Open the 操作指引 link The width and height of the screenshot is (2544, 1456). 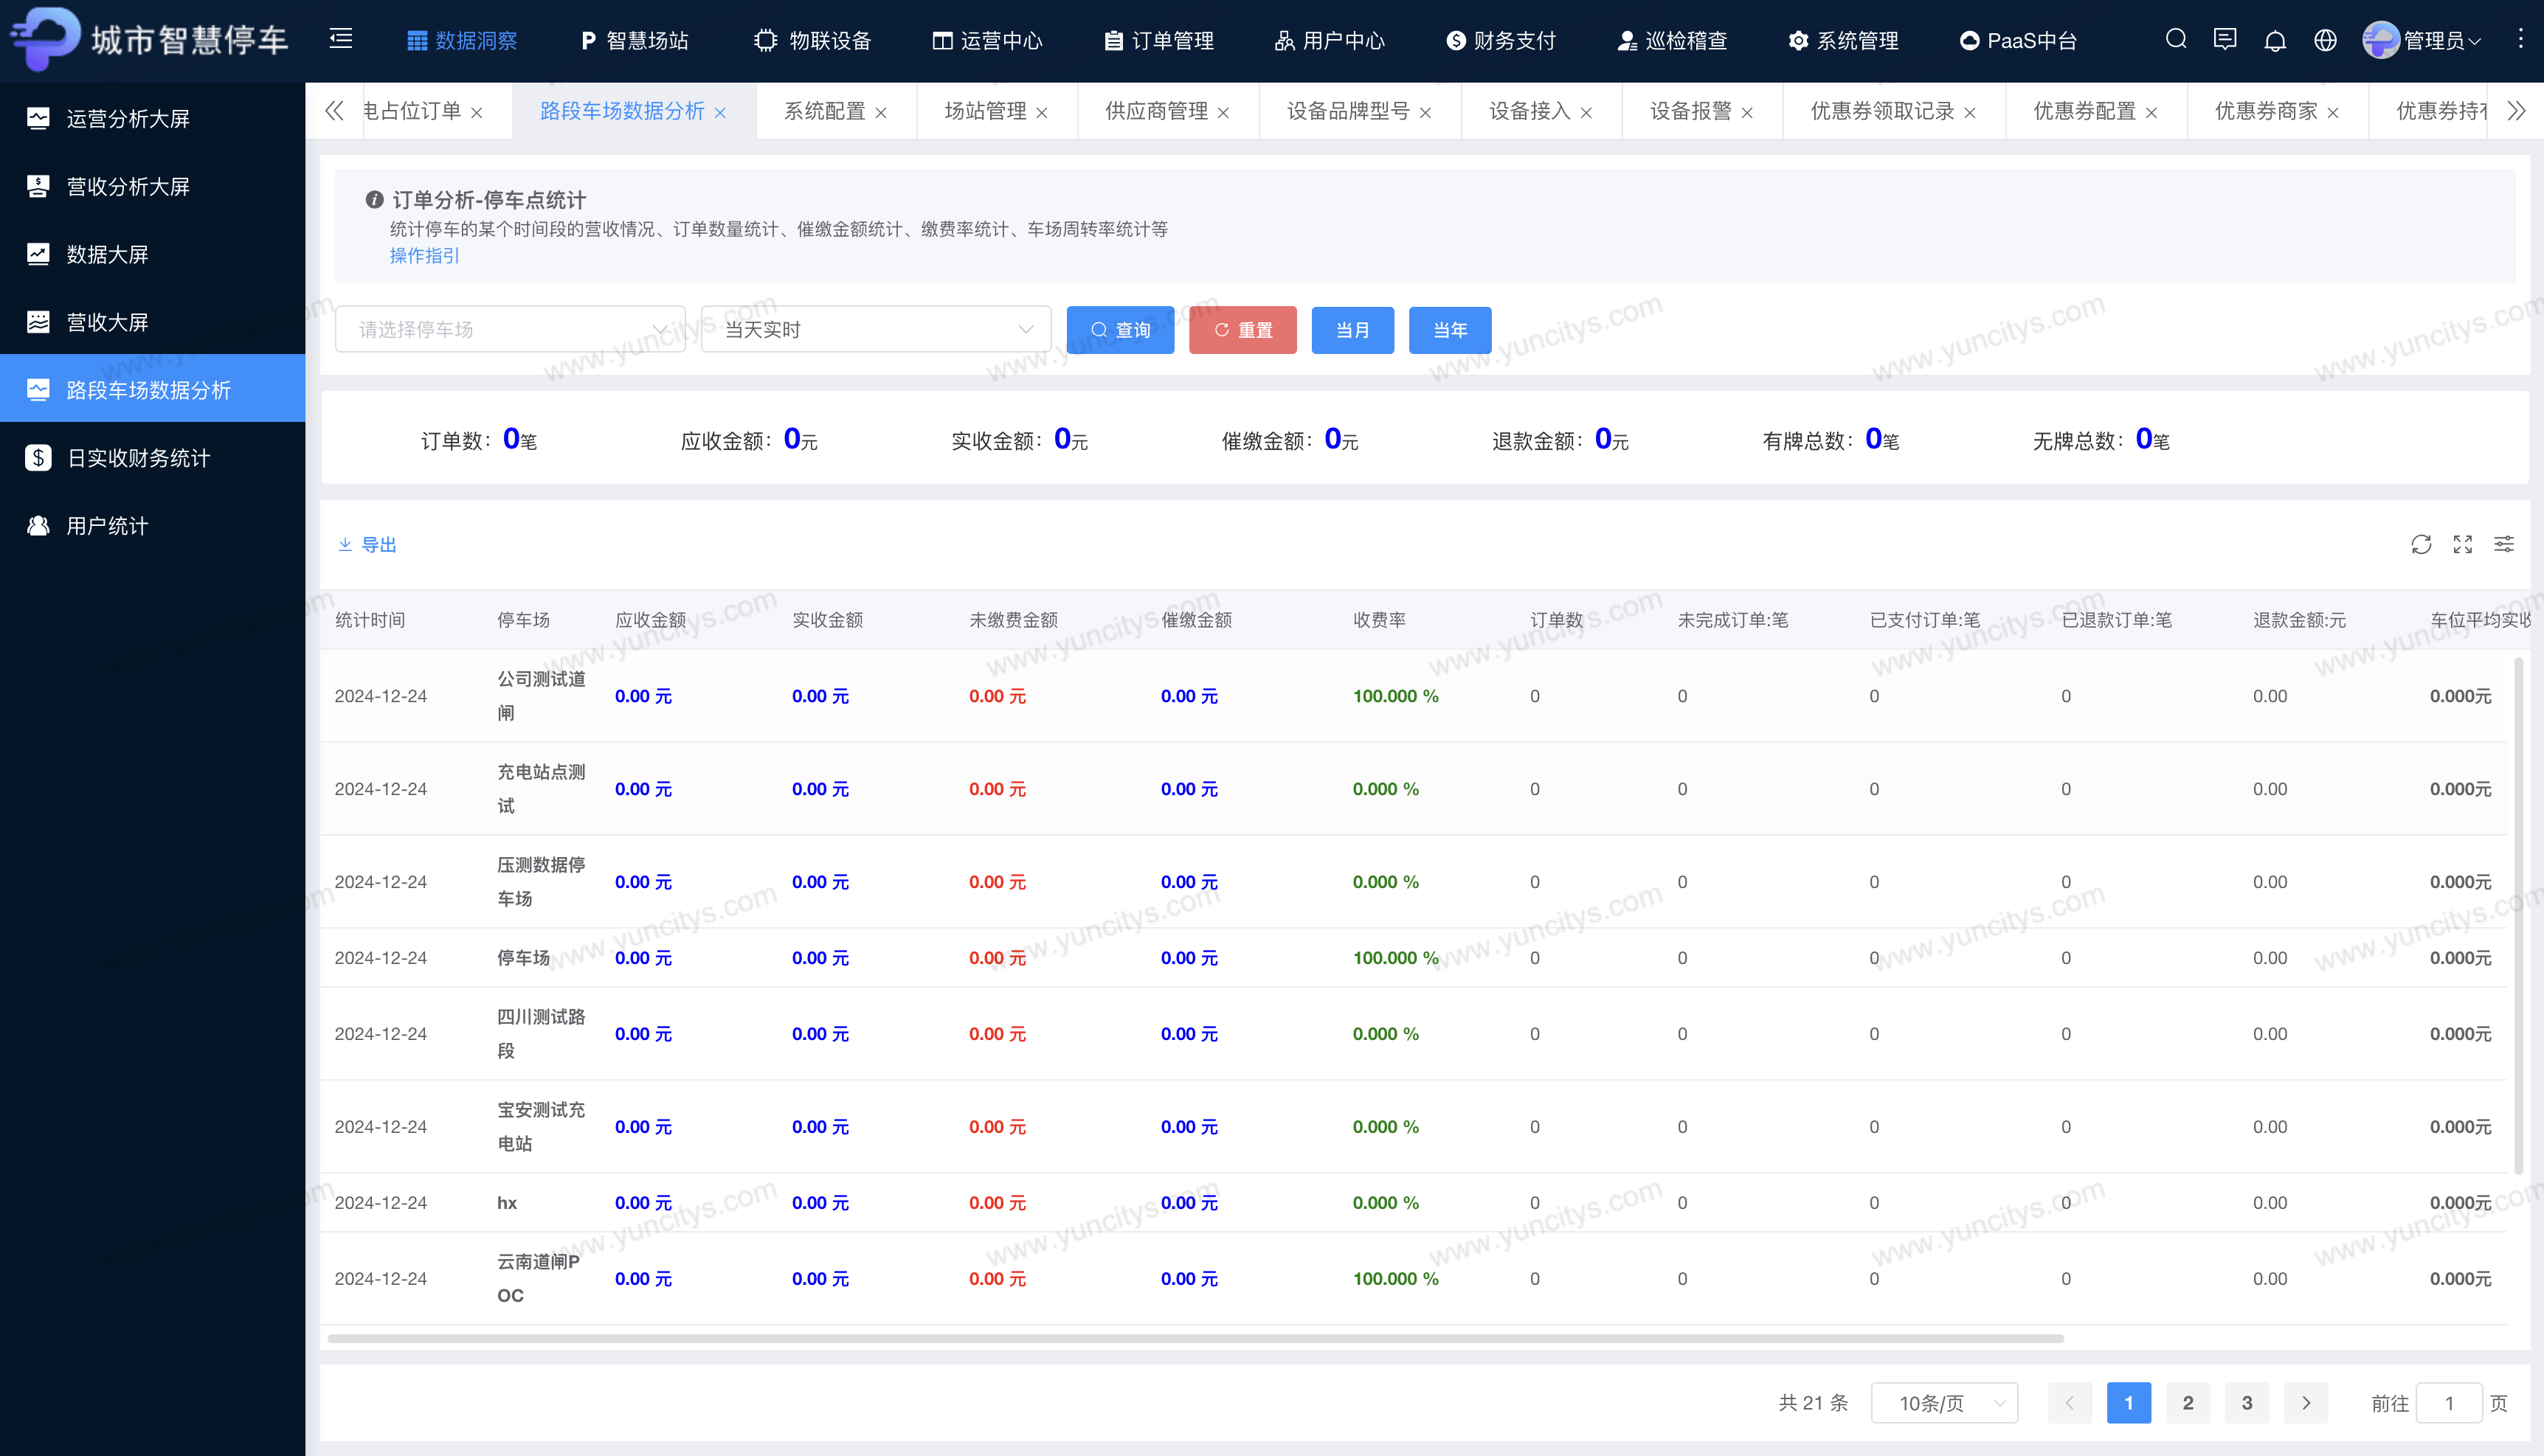tap(424, 256)
